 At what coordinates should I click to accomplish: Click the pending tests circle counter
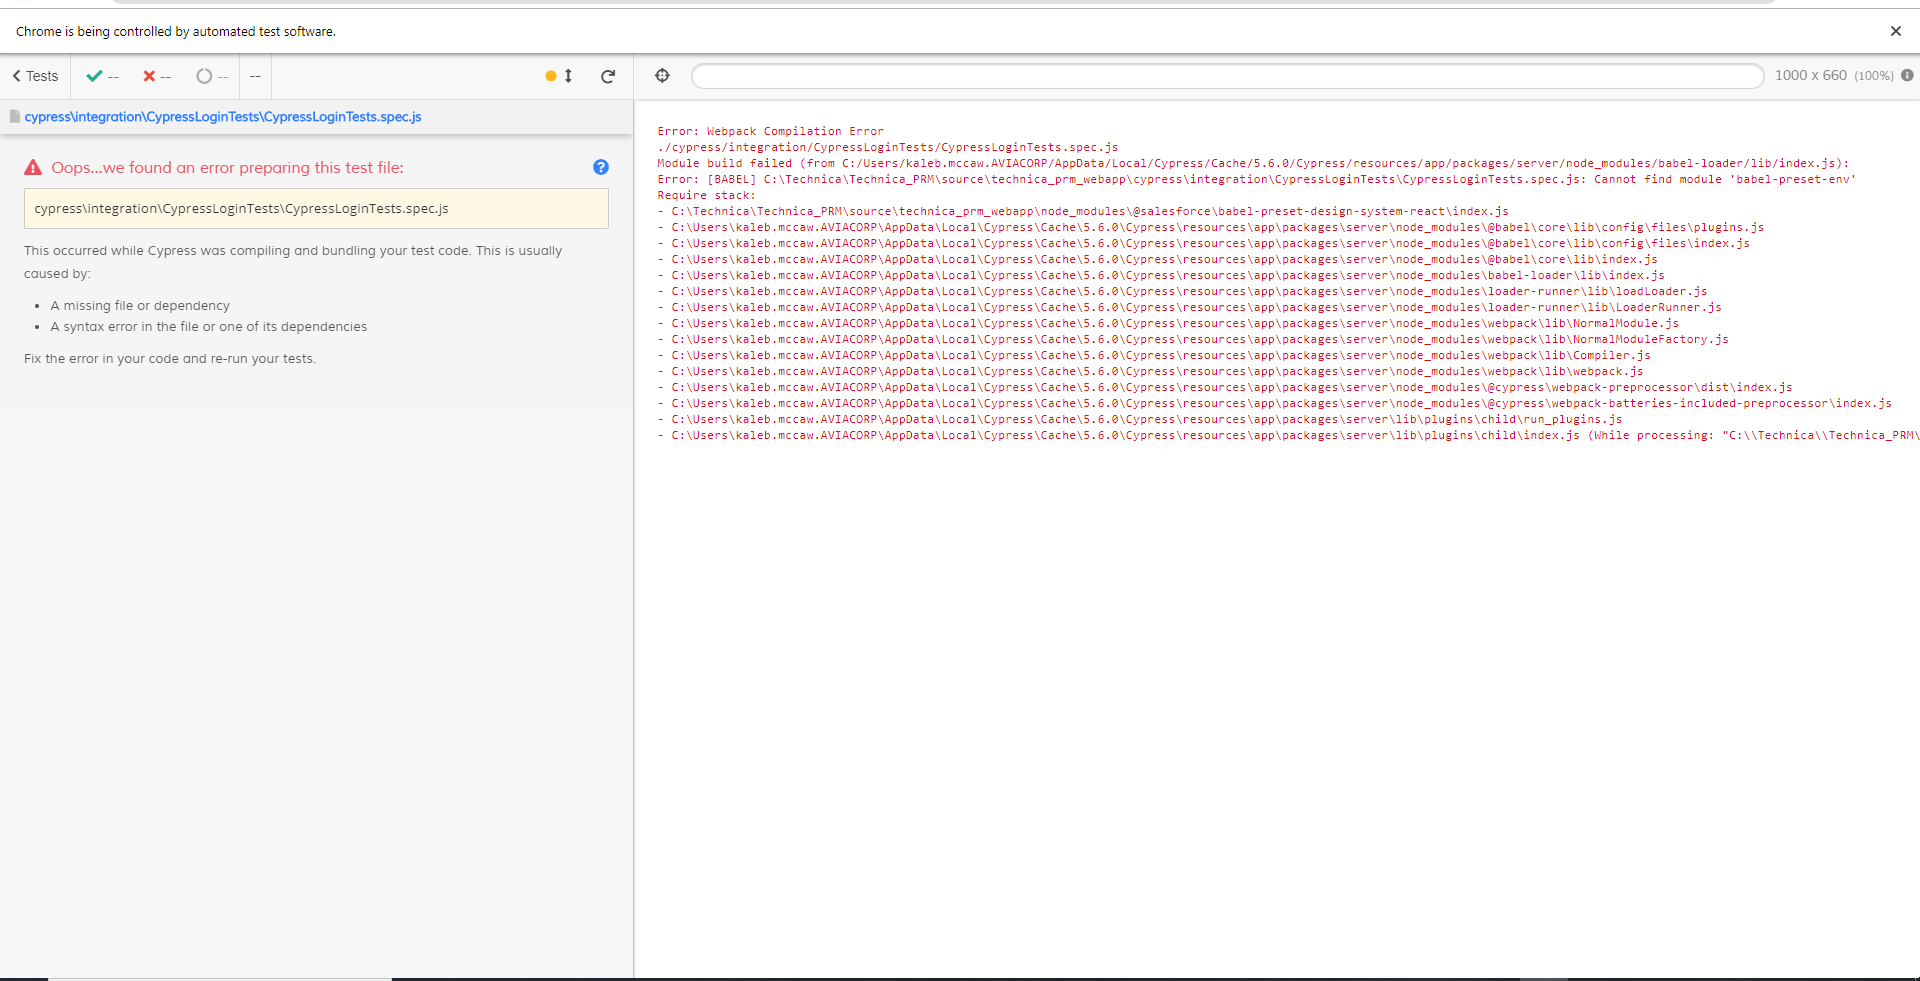coord(212,76)
